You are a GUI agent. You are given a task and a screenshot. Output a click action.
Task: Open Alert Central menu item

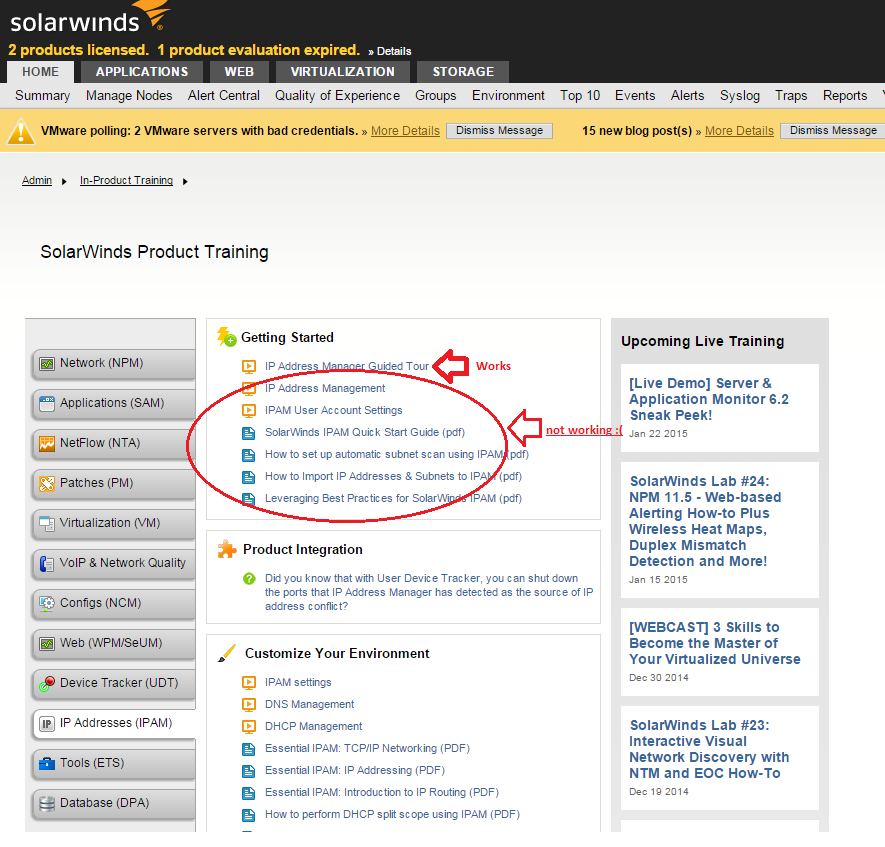(x=224, y=96)
